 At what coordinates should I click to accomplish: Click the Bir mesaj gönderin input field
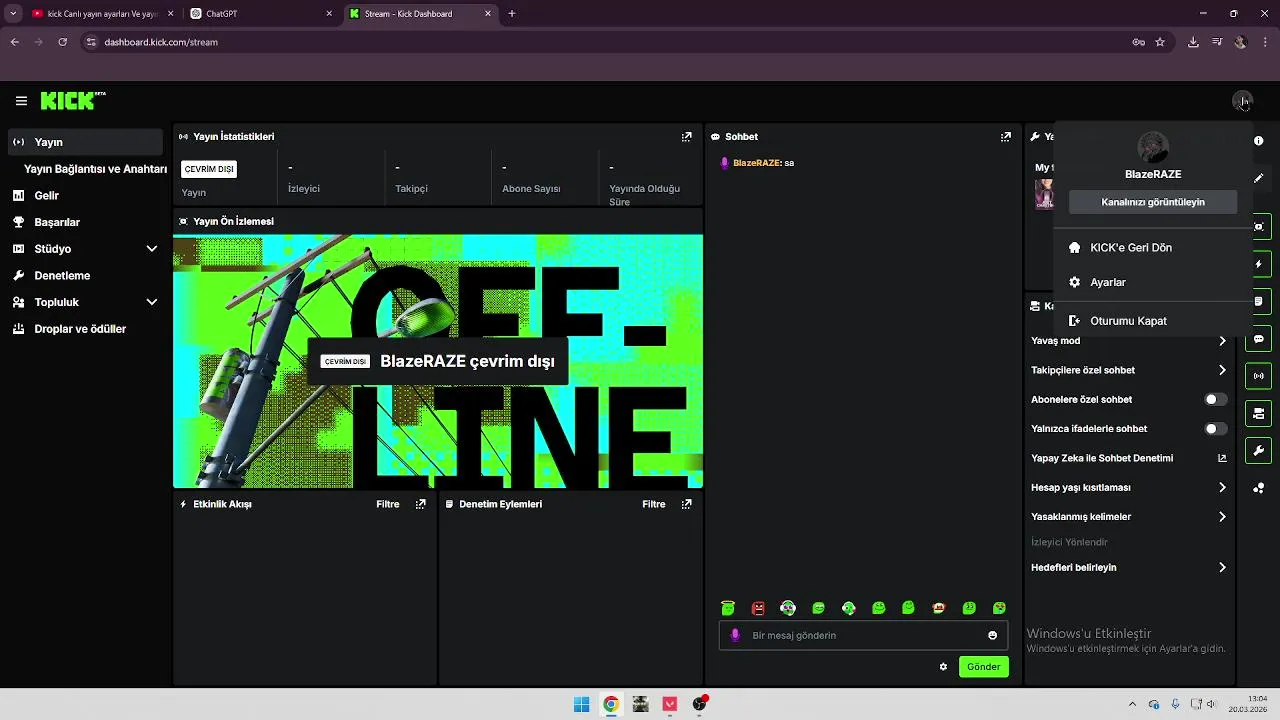coord(863,635)
